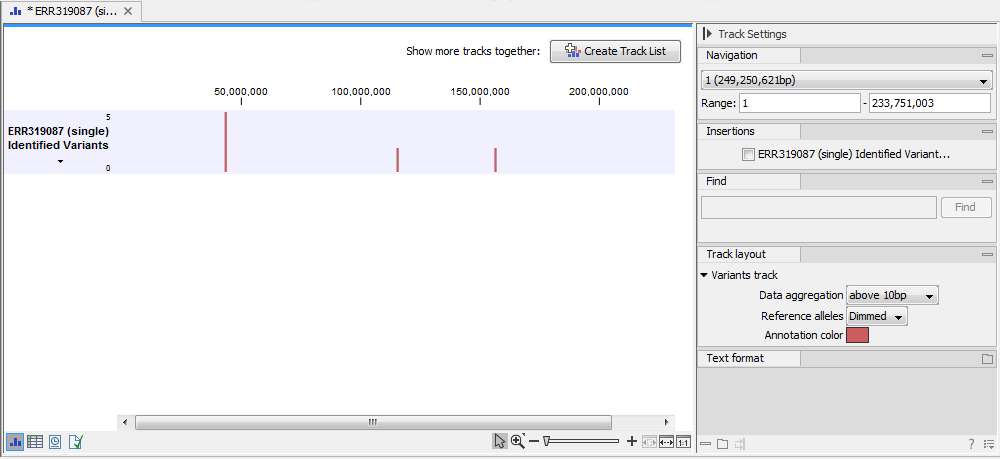Click the plus zoom in button
Viewport: 1000px width, 459px height.
coord(632,441)
